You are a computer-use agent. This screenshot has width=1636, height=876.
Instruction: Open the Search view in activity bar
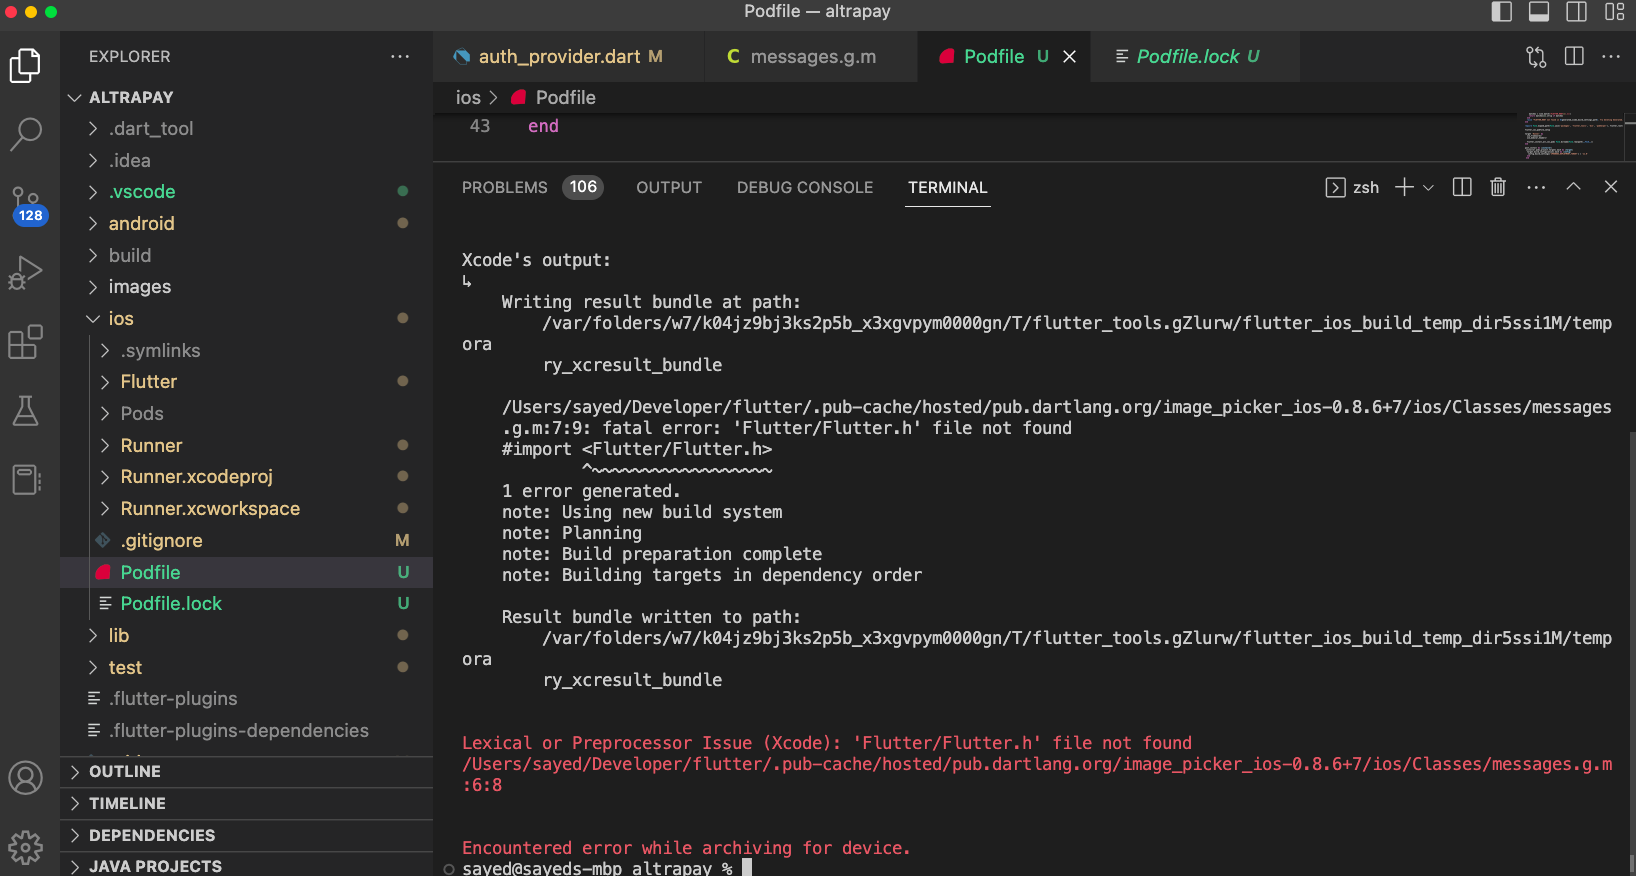click(26, 132)
